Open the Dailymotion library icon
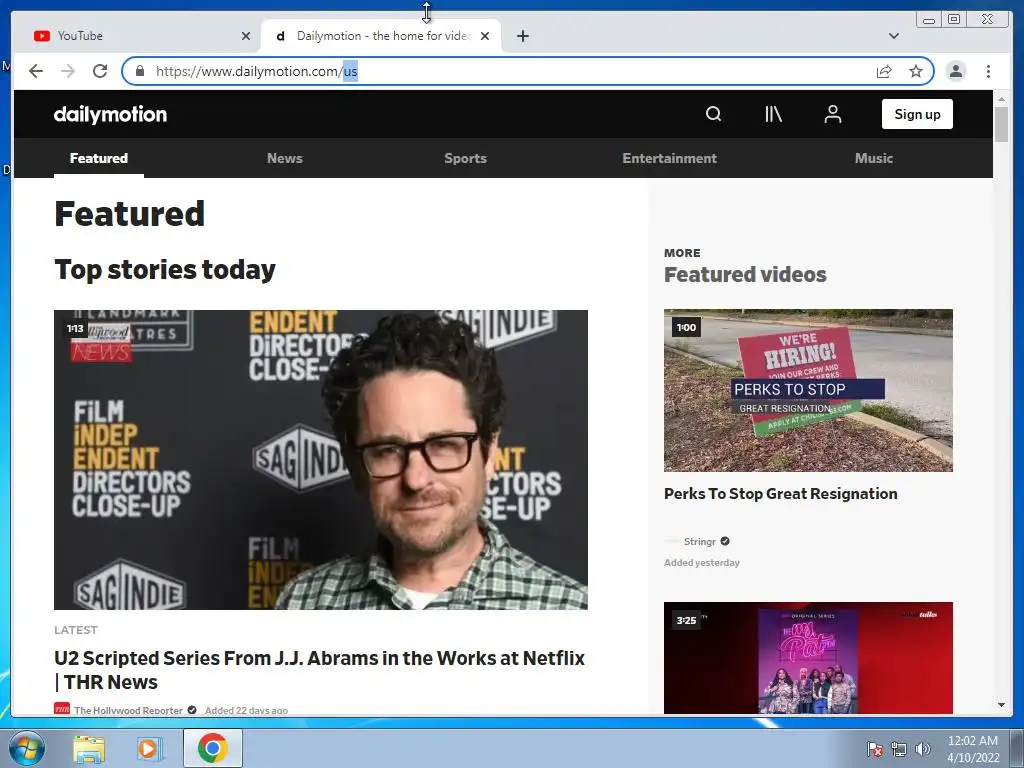The width and height of the screenshot is (1024, 768). click(x=773, y=114)
